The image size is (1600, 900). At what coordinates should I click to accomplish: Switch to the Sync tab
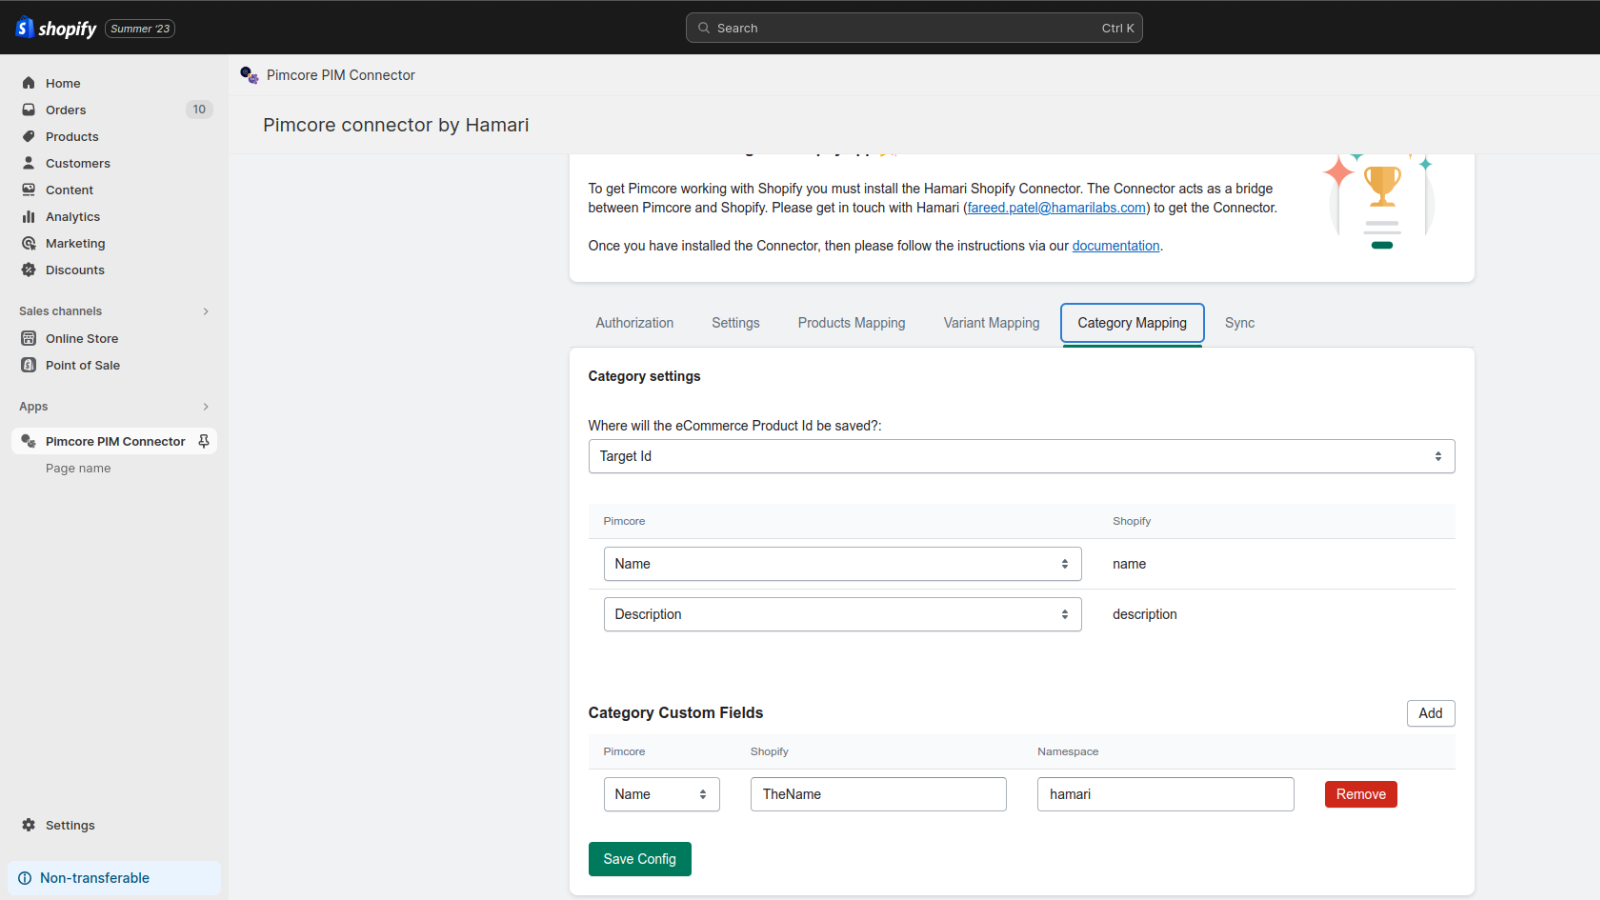[1239, 323]
